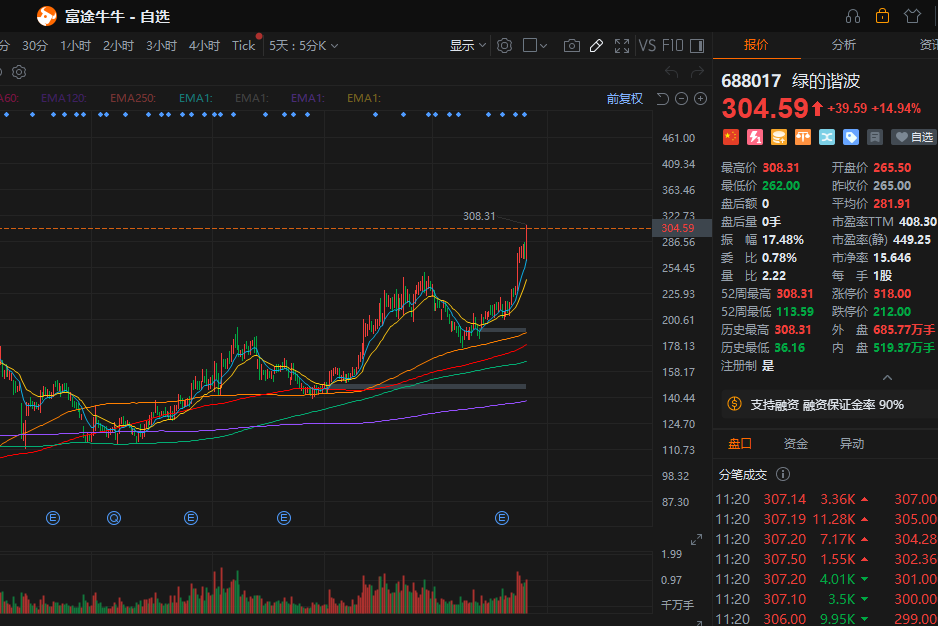
Task: Click info icon next to 分笔成交
Action: tap(782, 475)
